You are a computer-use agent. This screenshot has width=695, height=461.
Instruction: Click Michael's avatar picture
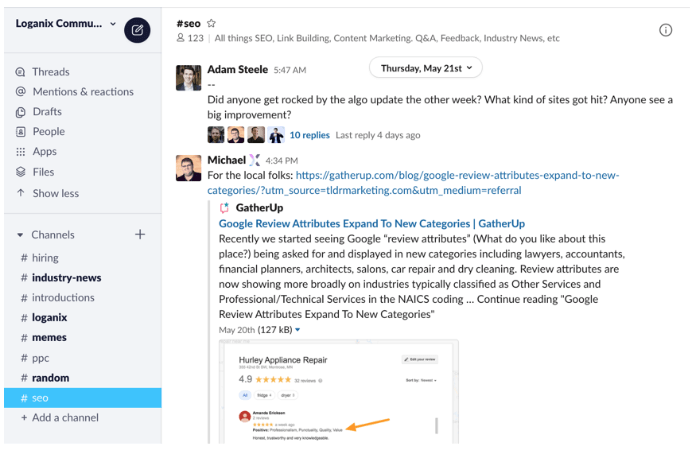pos(188,168)
